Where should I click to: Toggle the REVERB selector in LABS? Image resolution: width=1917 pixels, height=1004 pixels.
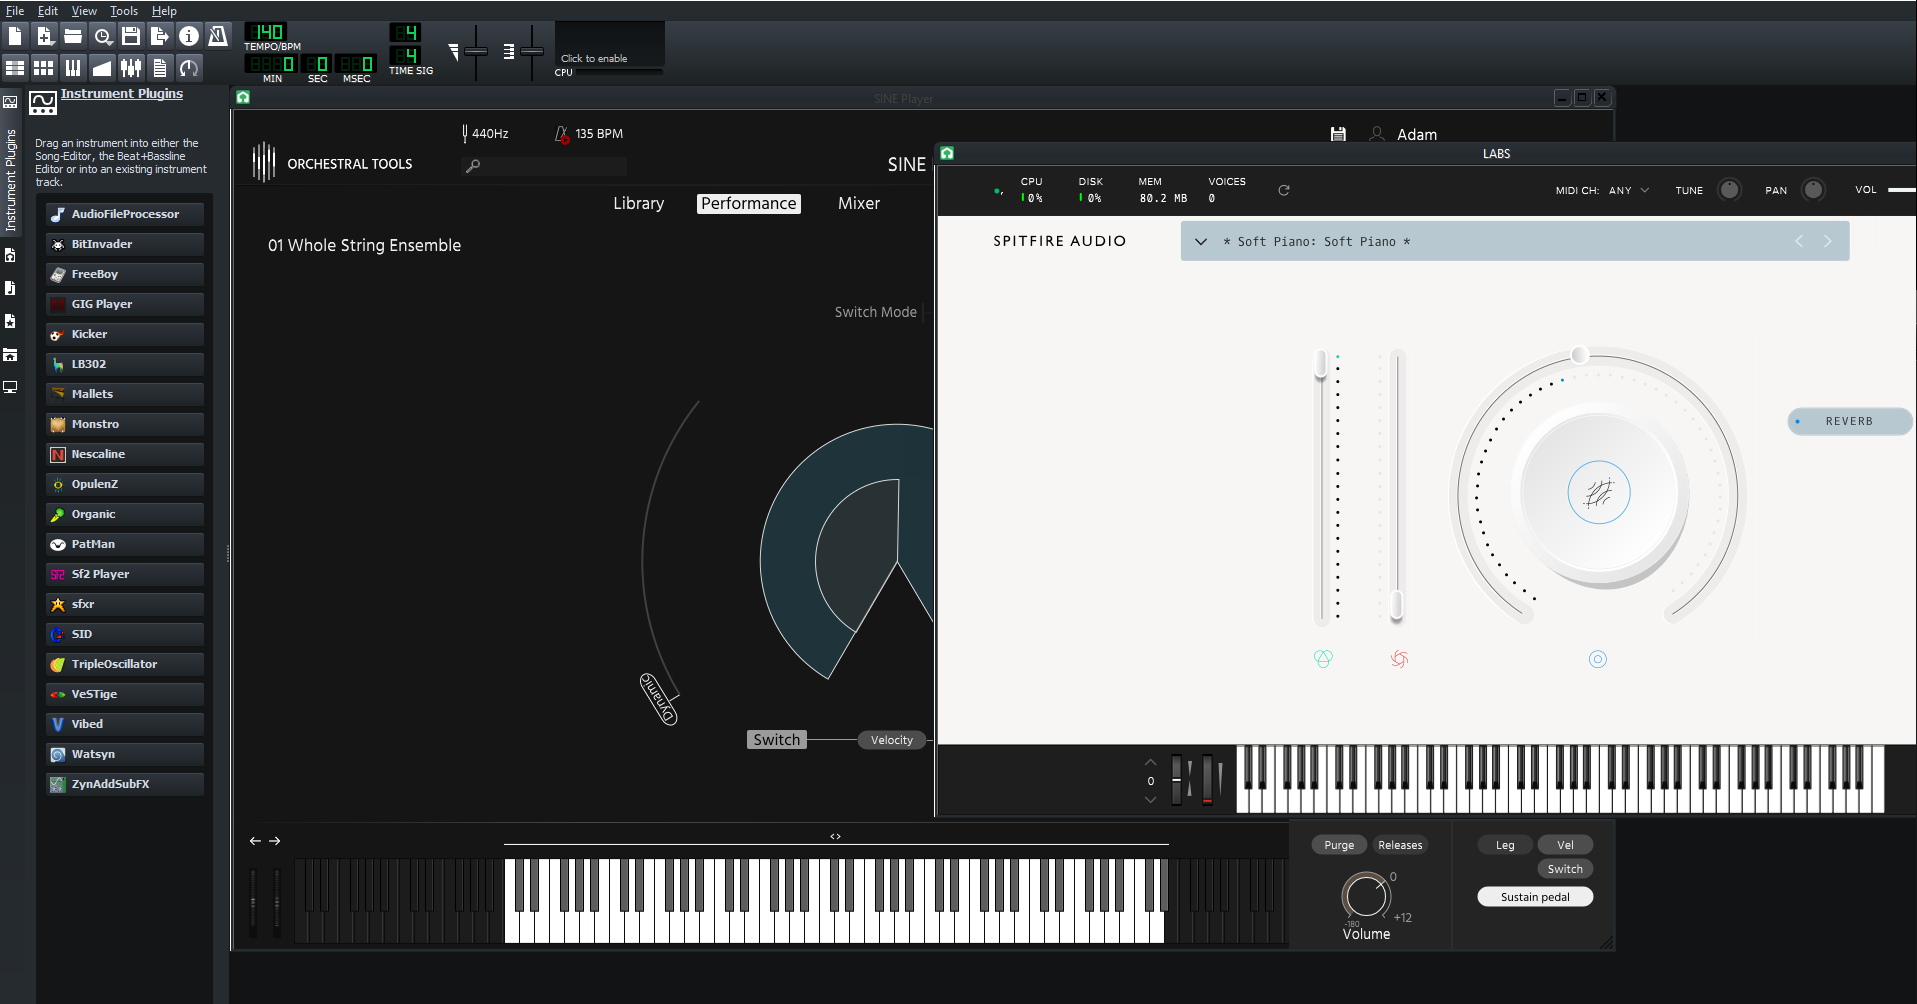pos(1848,421)
